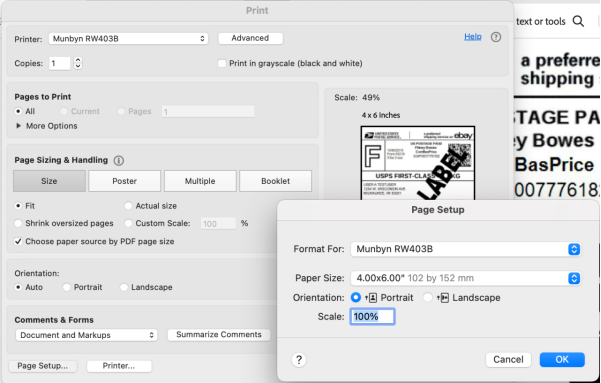Select the Pages range radio button
601x383 pixels.
point(121,112)
